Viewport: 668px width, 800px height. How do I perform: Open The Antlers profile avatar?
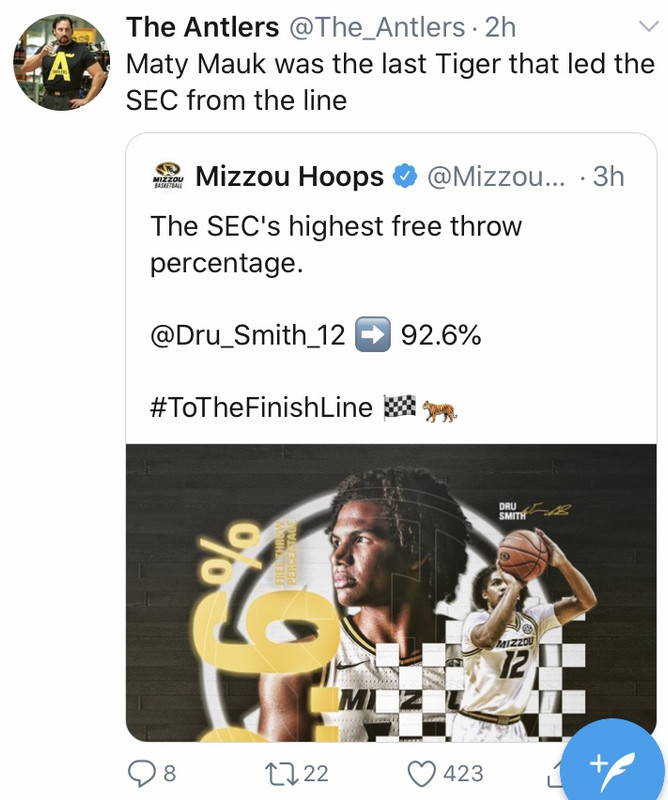click(x=60, y=61)
